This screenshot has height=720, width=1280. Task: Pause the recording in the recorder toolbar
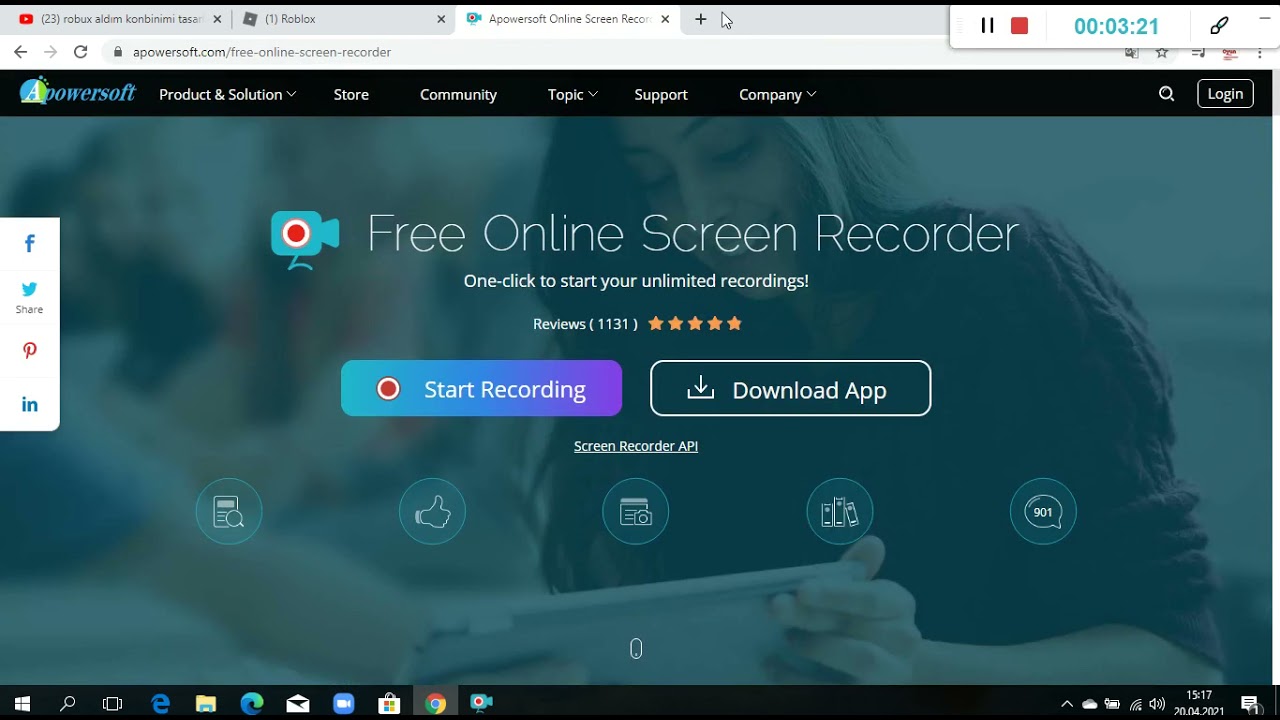987,26
